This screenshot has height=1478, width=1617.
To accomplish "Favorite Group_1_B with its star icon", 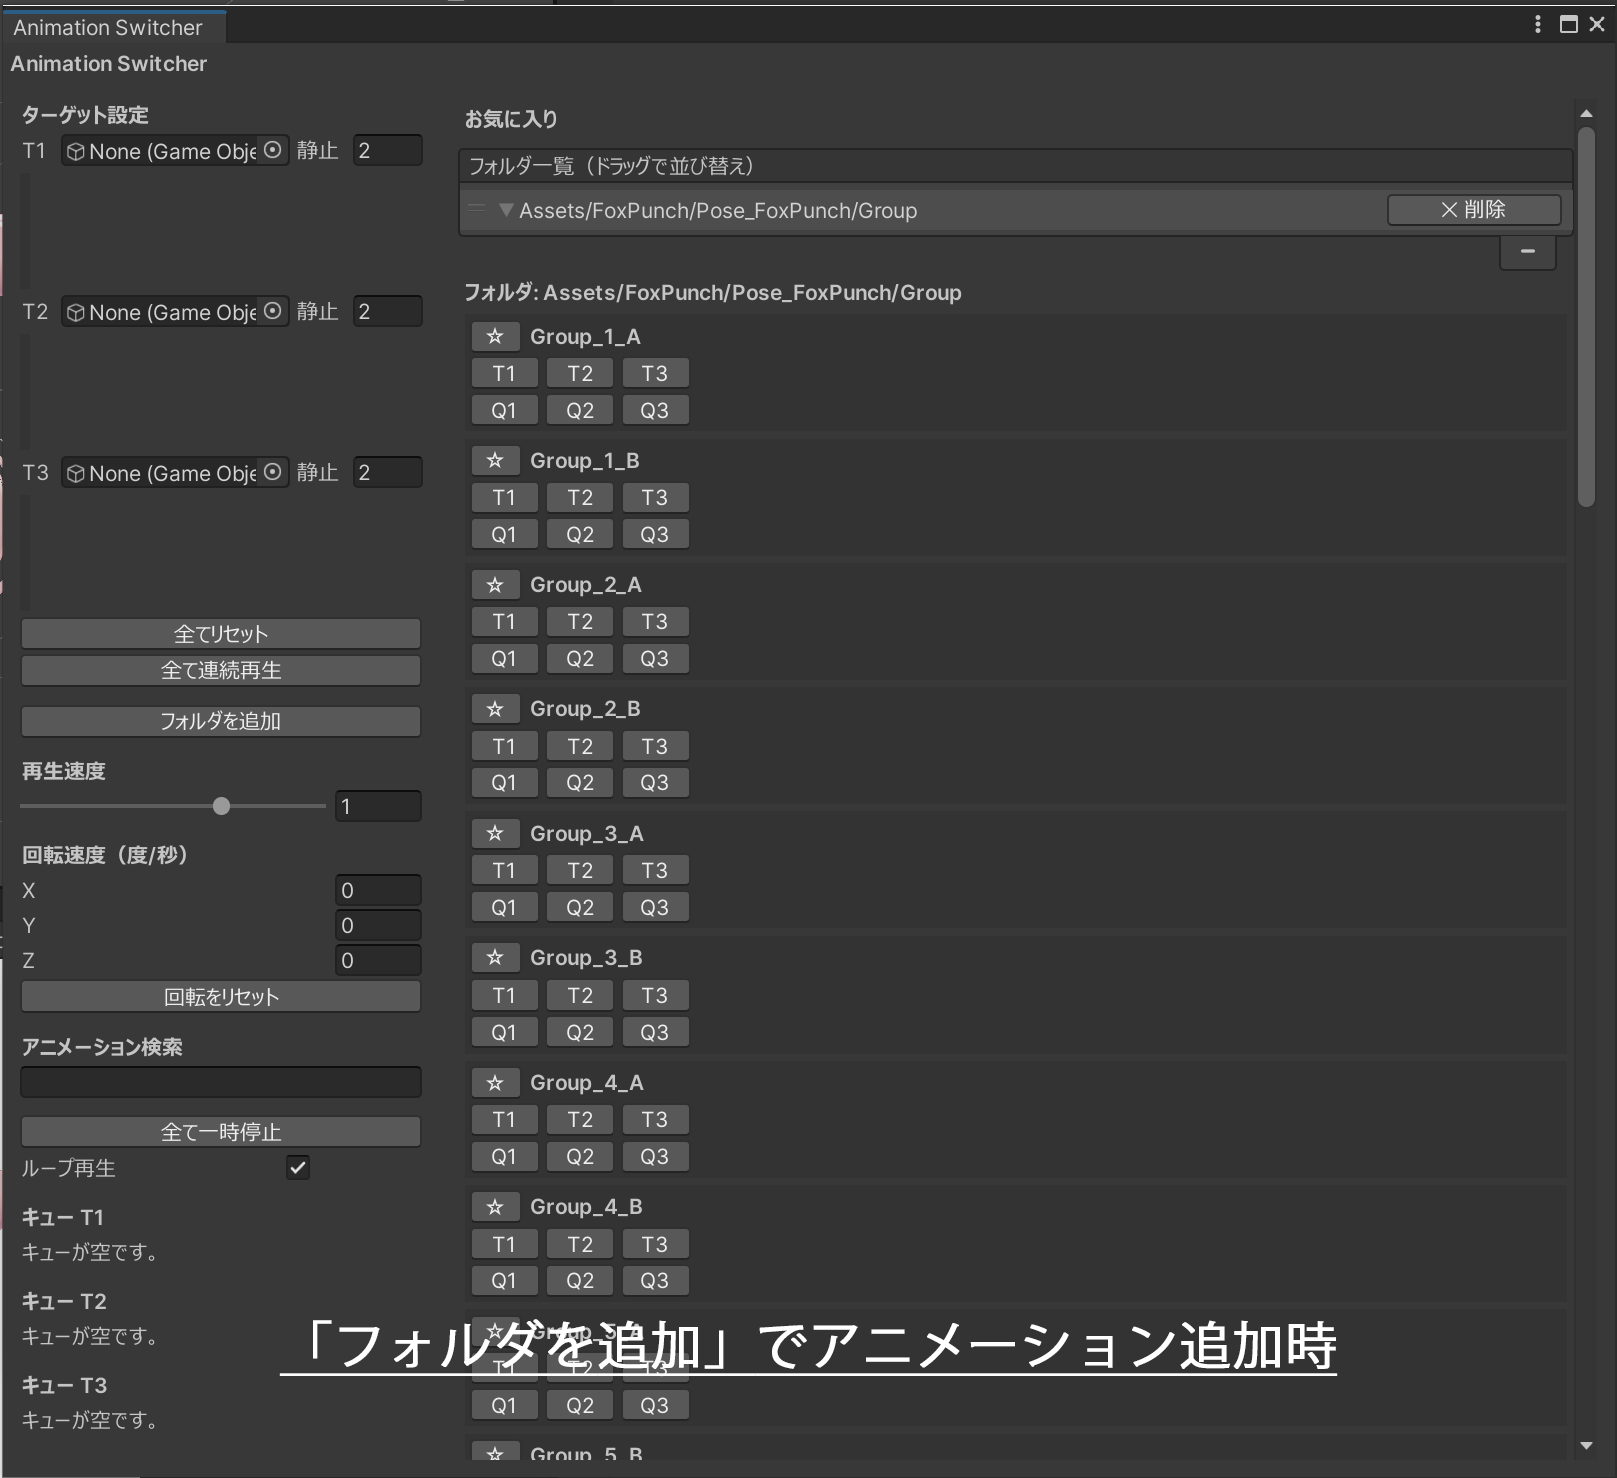I will tap(496, 460).
